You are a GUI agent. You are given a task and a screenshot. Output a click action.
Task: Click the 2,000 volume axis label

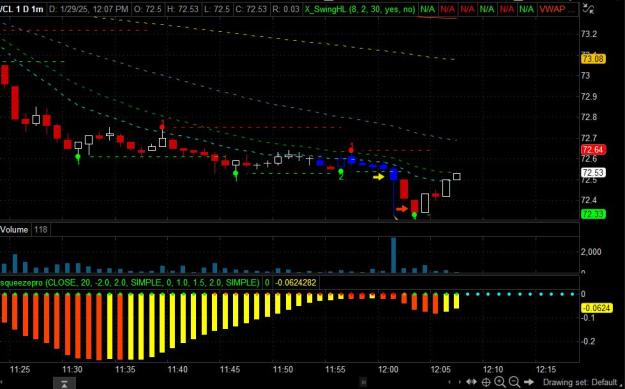[591, 252]
